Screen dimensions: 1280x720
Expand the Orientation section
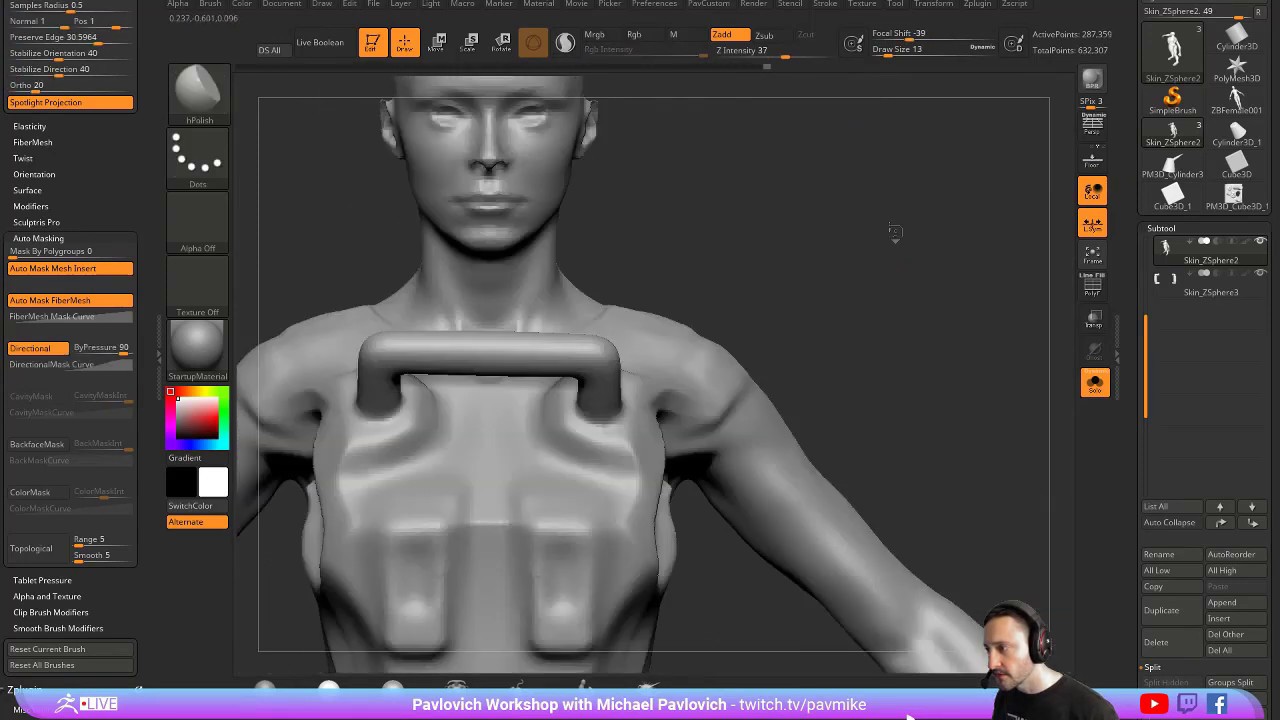coord(34,174)
